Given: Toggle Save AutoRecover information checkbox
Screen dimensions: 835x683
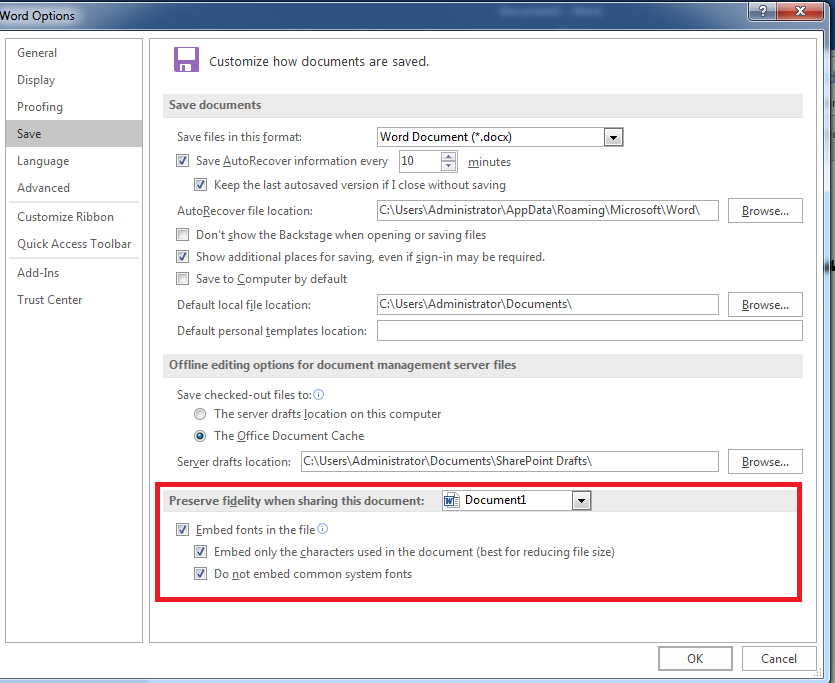Looking at the screenshot, I should click(x=183, y=161).
